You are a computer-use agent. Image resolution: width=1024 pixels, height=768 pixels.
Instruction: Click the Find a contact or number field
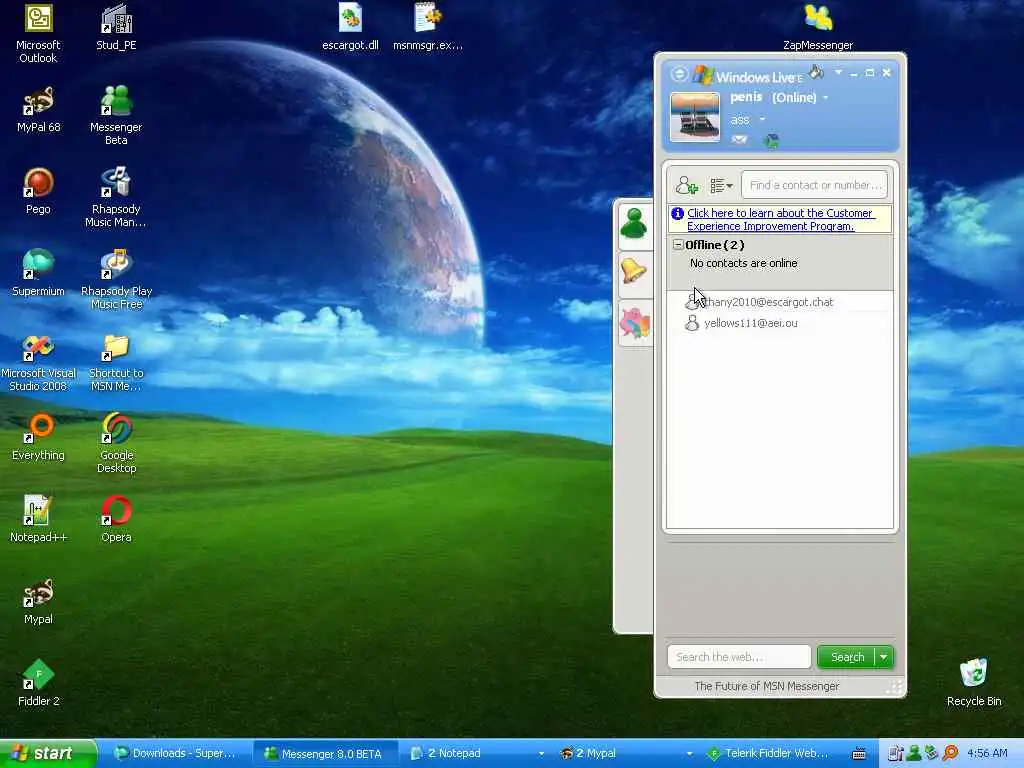point(814,185)
